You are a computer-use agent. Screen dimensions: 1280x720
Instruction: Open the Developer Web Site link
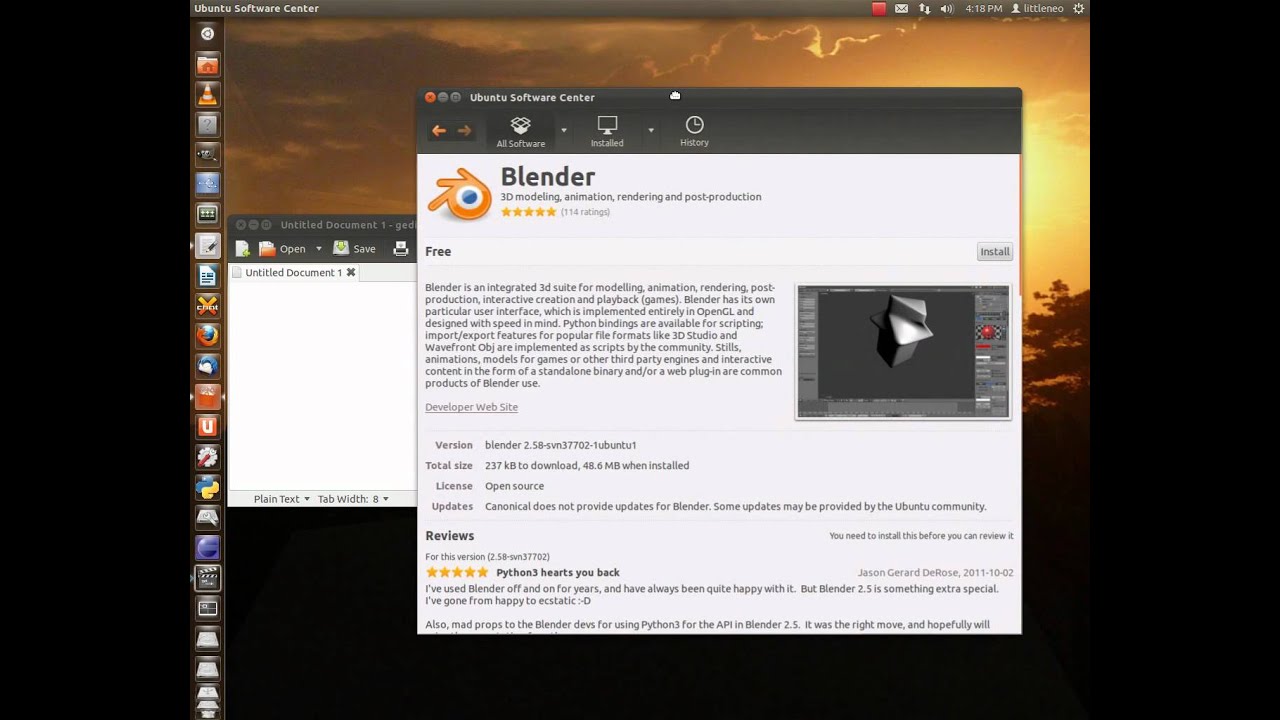coord(471,407)
